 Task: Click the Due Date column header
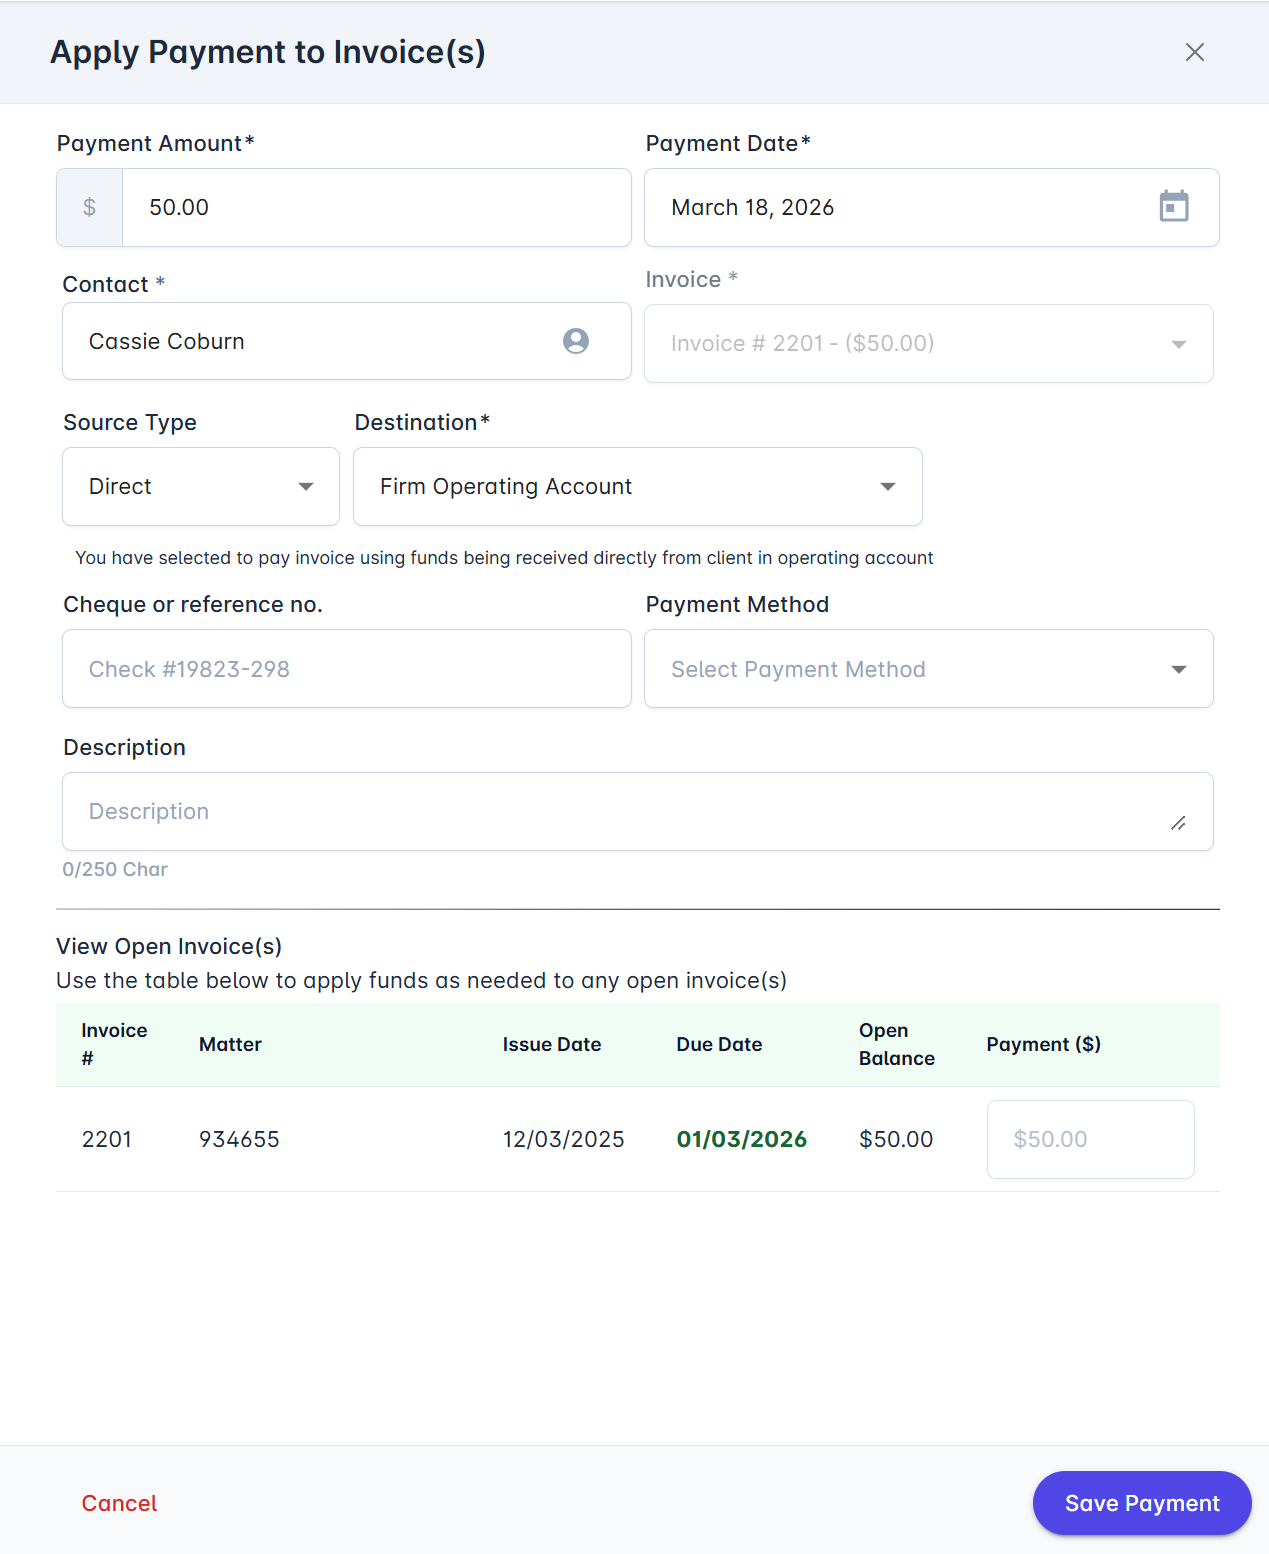[x=719, y=1044]
